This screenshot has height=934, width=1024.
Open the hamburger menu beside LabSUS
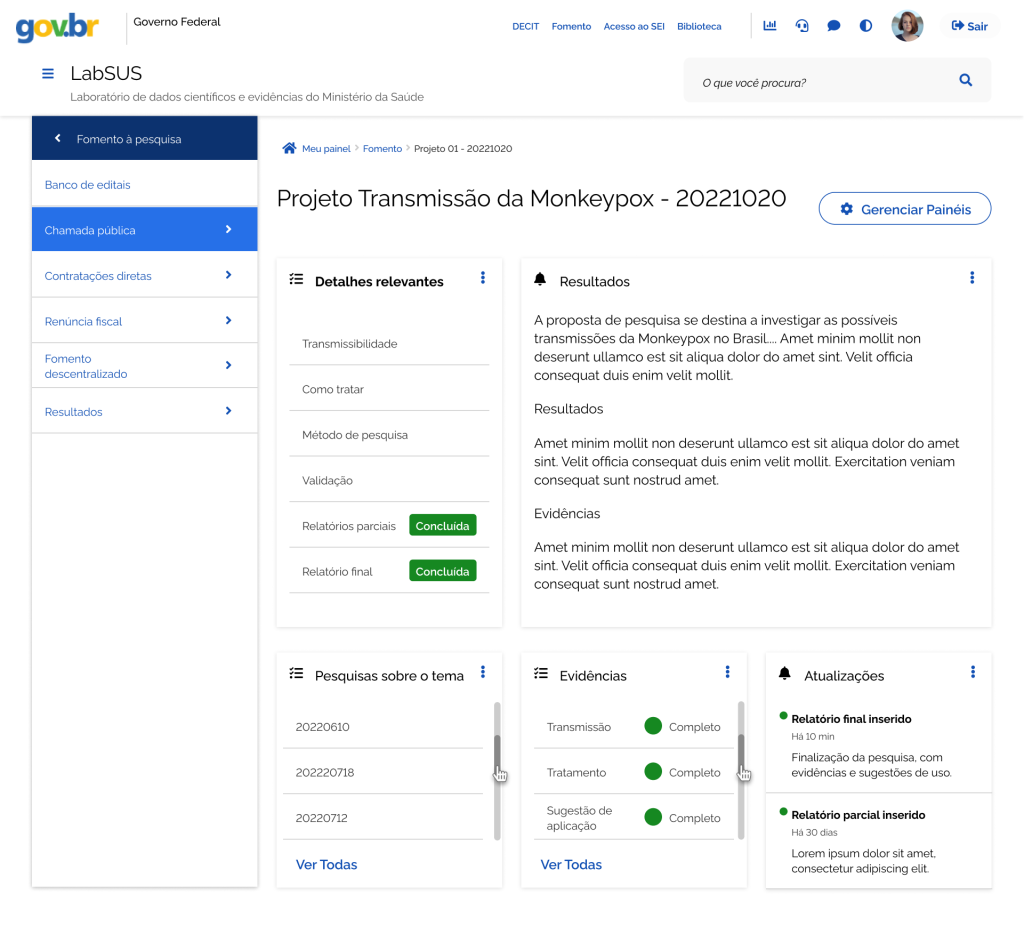pos(47,74)
